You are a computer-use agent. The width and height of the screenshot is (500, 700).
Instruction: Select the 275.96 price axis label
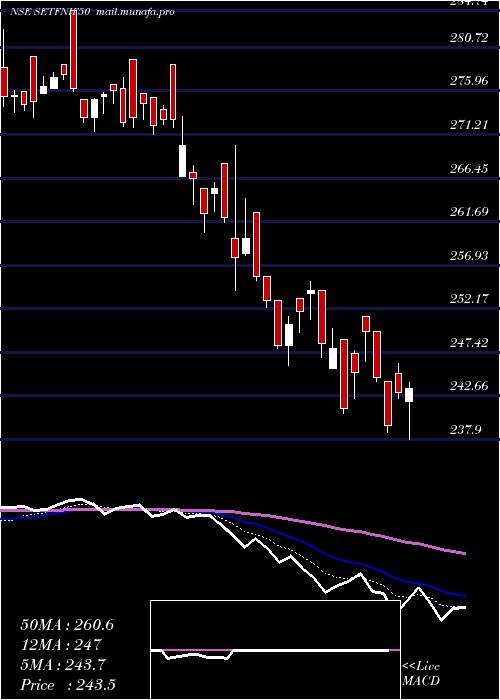tap(469, 81)
